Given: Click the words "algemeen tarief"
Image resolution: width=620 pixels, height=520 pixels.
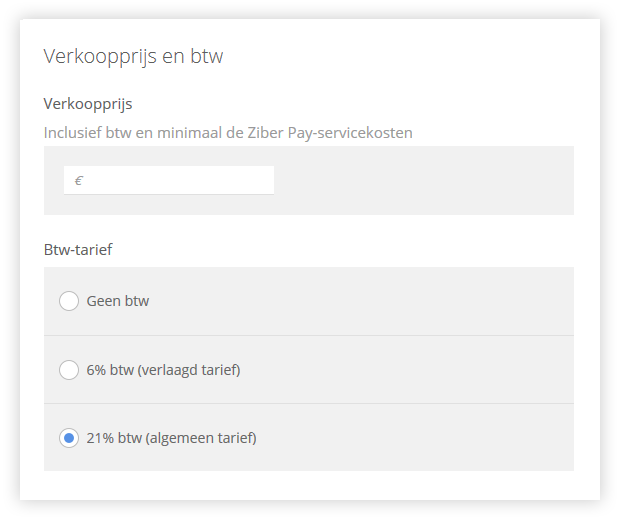Looking at the screenshot, I should click(x=201, y=438).
